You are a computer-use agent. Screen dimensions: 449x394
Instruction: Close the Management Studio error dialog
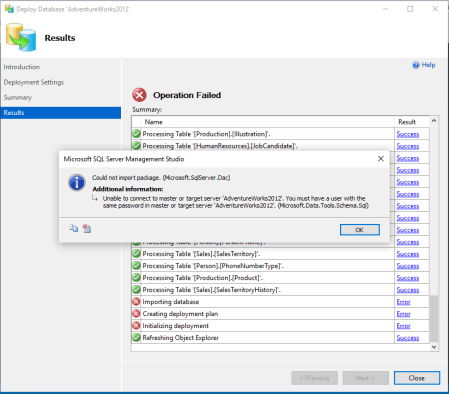(381, 159)
